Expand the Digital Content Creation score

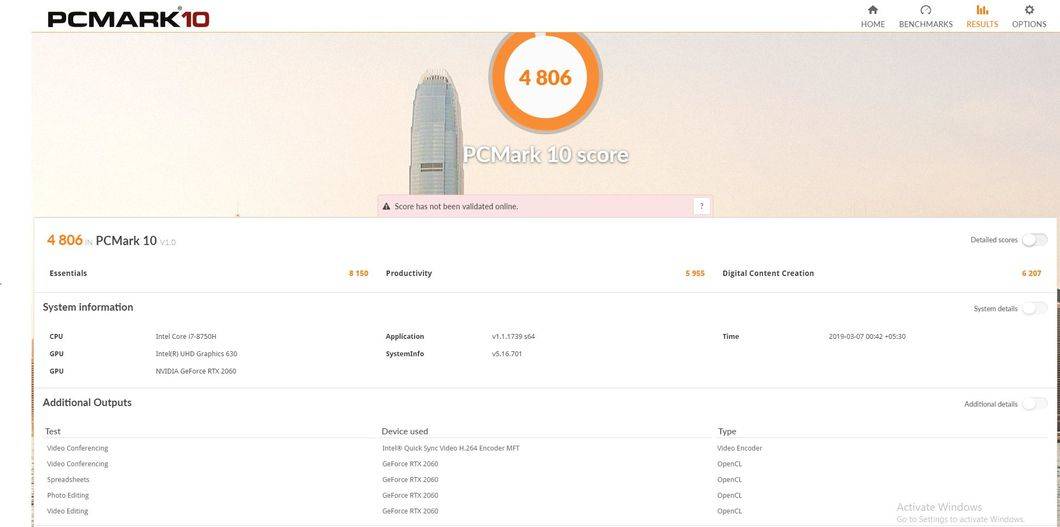pos(882,274)
